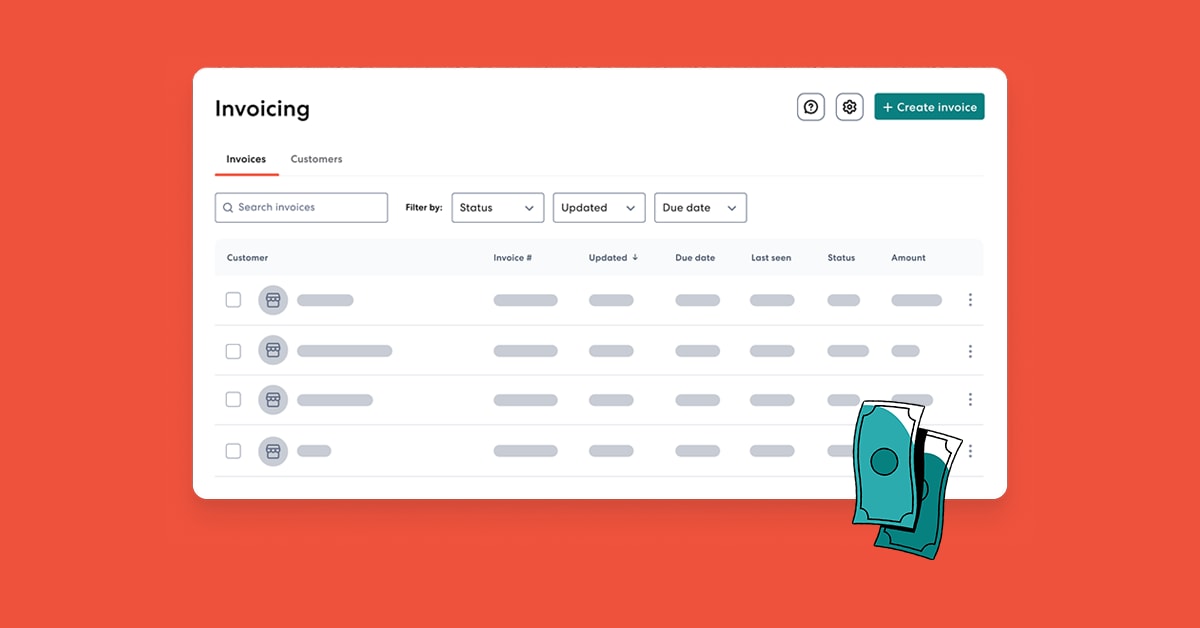
Task: Tick the fourth invoice row checkbox
Action: pos(233,451)
